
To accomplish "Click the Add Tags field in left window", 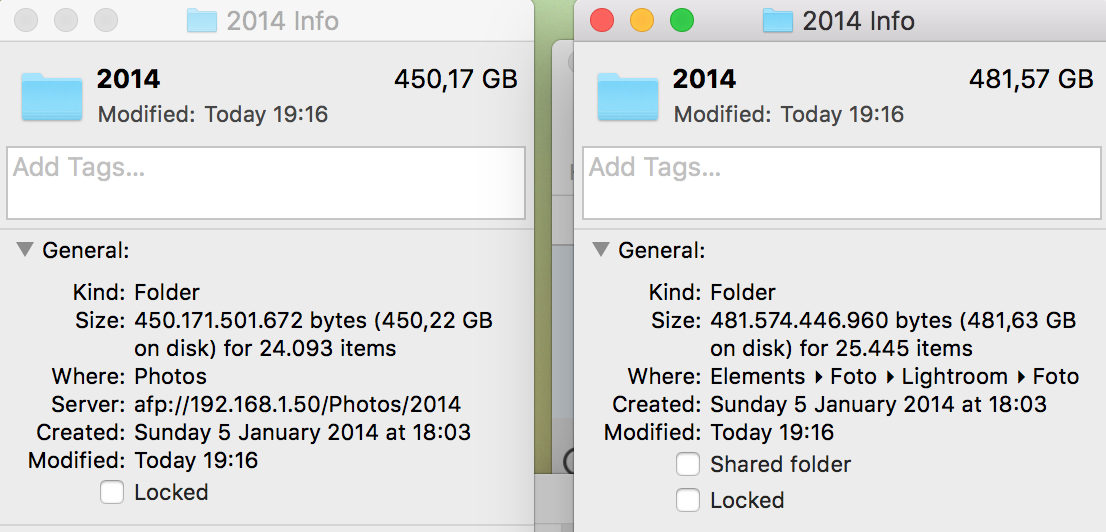I will (266, 183).
